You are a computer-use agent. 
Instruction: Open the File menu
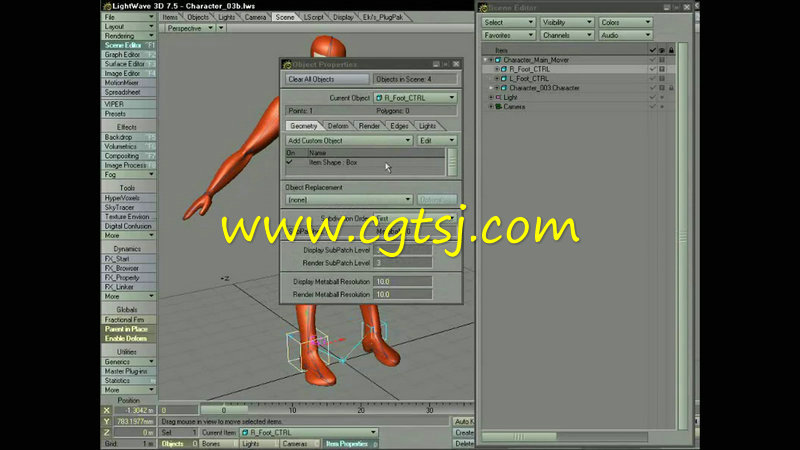click(129, 17)
